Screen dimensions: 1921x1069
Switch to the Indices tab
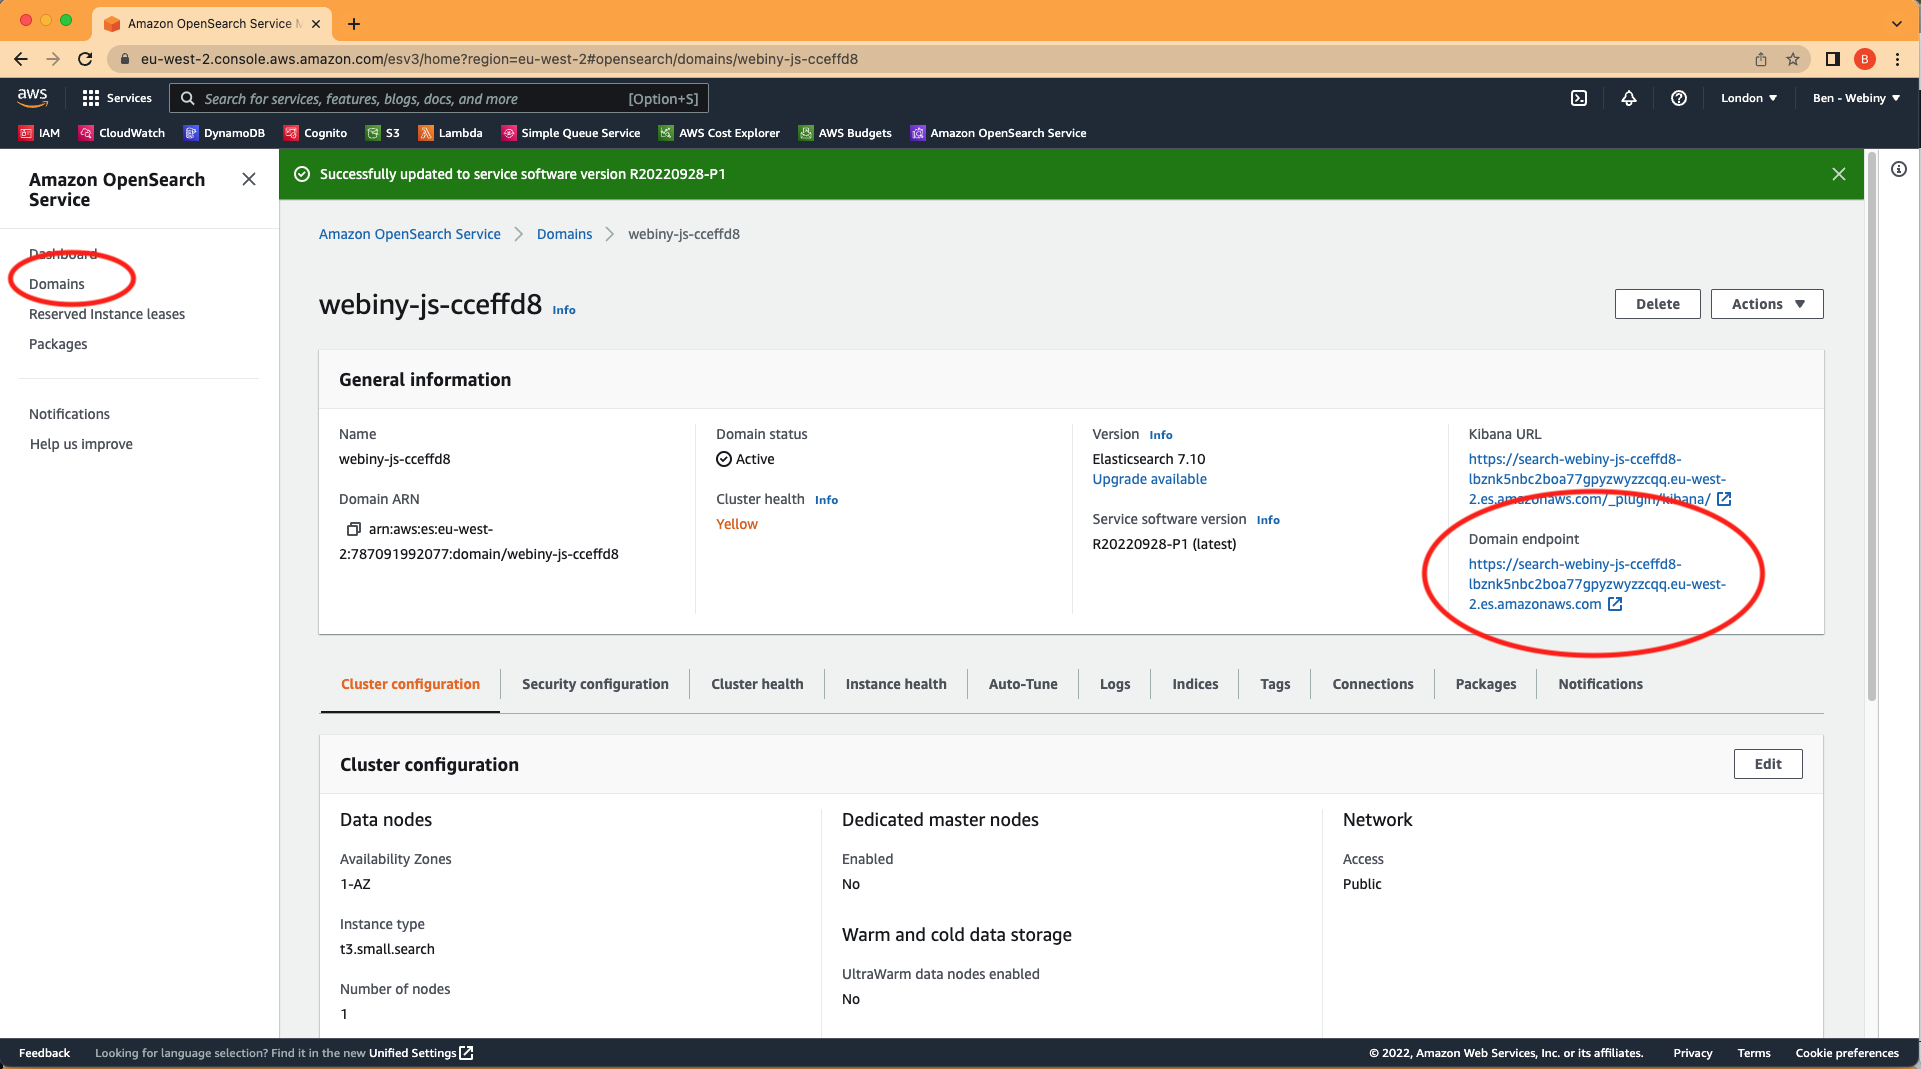(x=1194, y=684)
